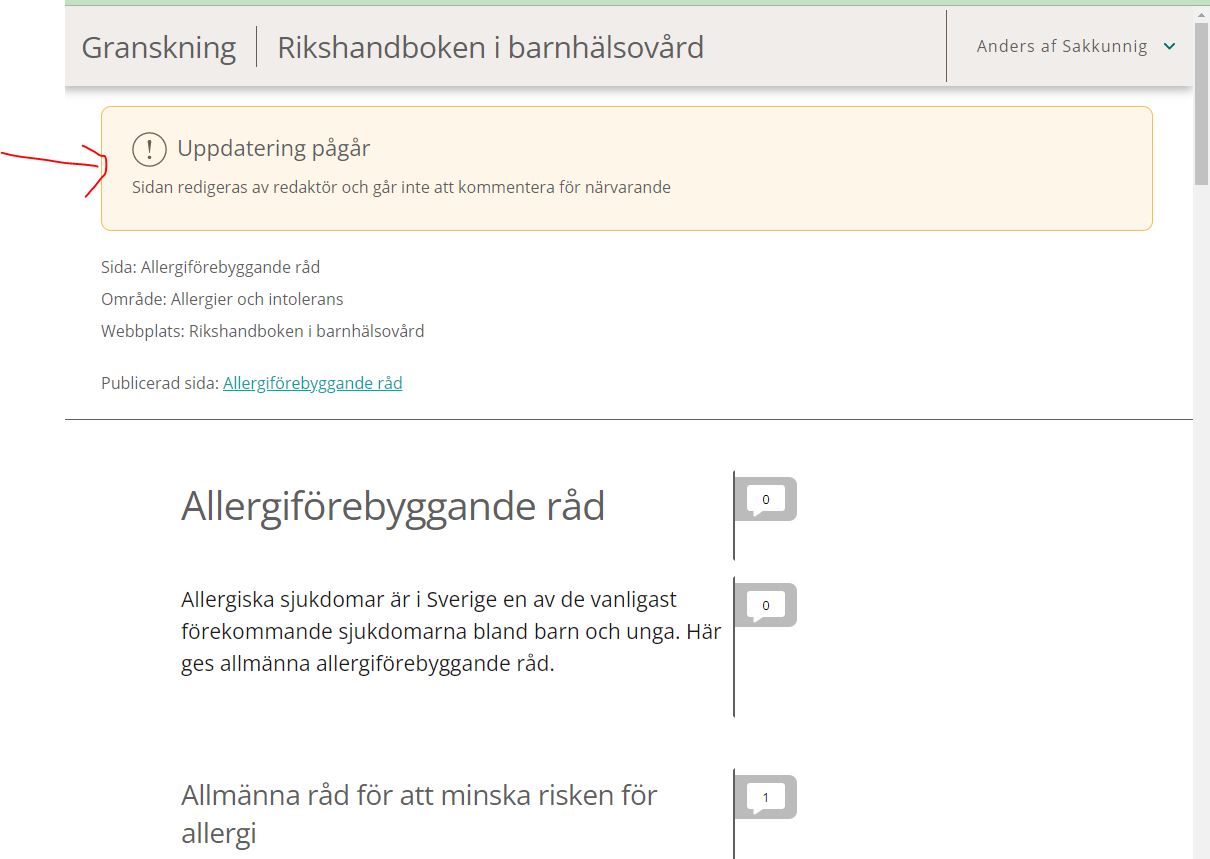Expand the Anders af Sakkunnig user menu chevron
Viewport: 1210px width, 859px height.
coord(1170,46)
